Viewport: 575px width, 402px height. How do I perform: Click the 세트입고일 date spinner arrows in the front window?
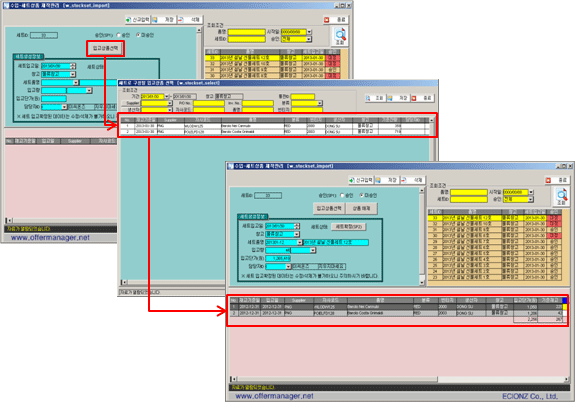coord(297,226)
